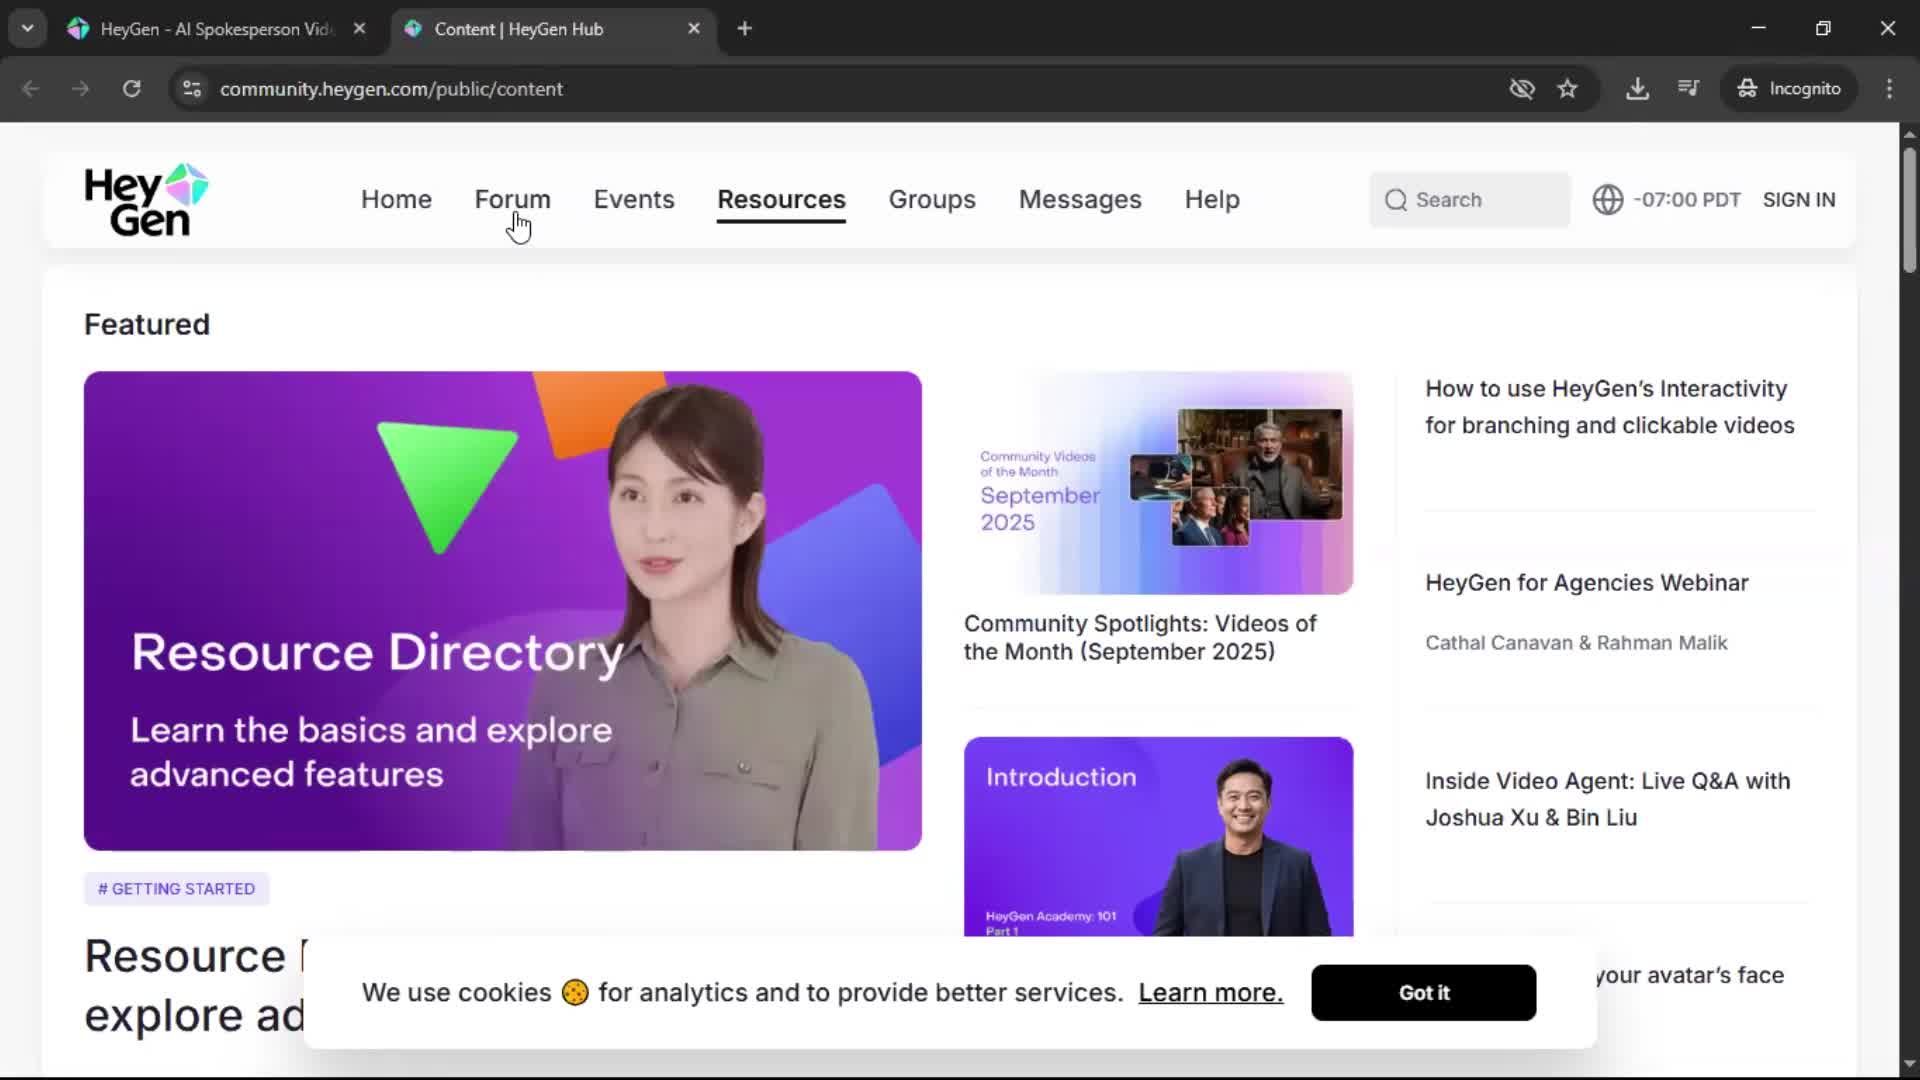This screenshot has width=1920, height=1080.
Task: Open the media control icon
Action: [x=1688, y=89]
